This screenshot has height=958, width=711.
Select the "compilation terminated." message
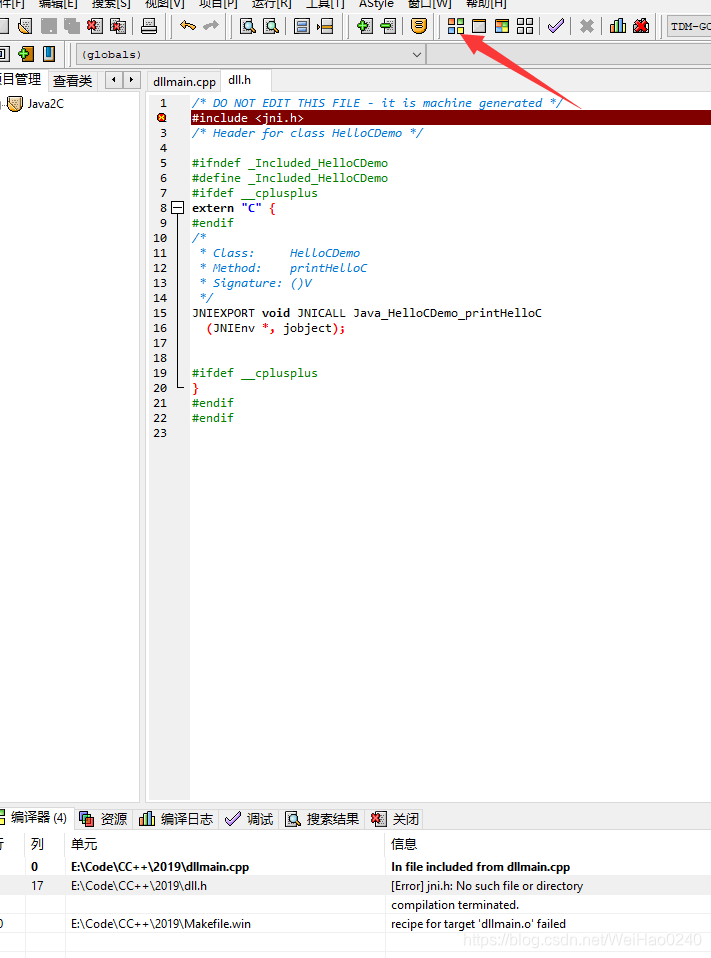(356, 904)
